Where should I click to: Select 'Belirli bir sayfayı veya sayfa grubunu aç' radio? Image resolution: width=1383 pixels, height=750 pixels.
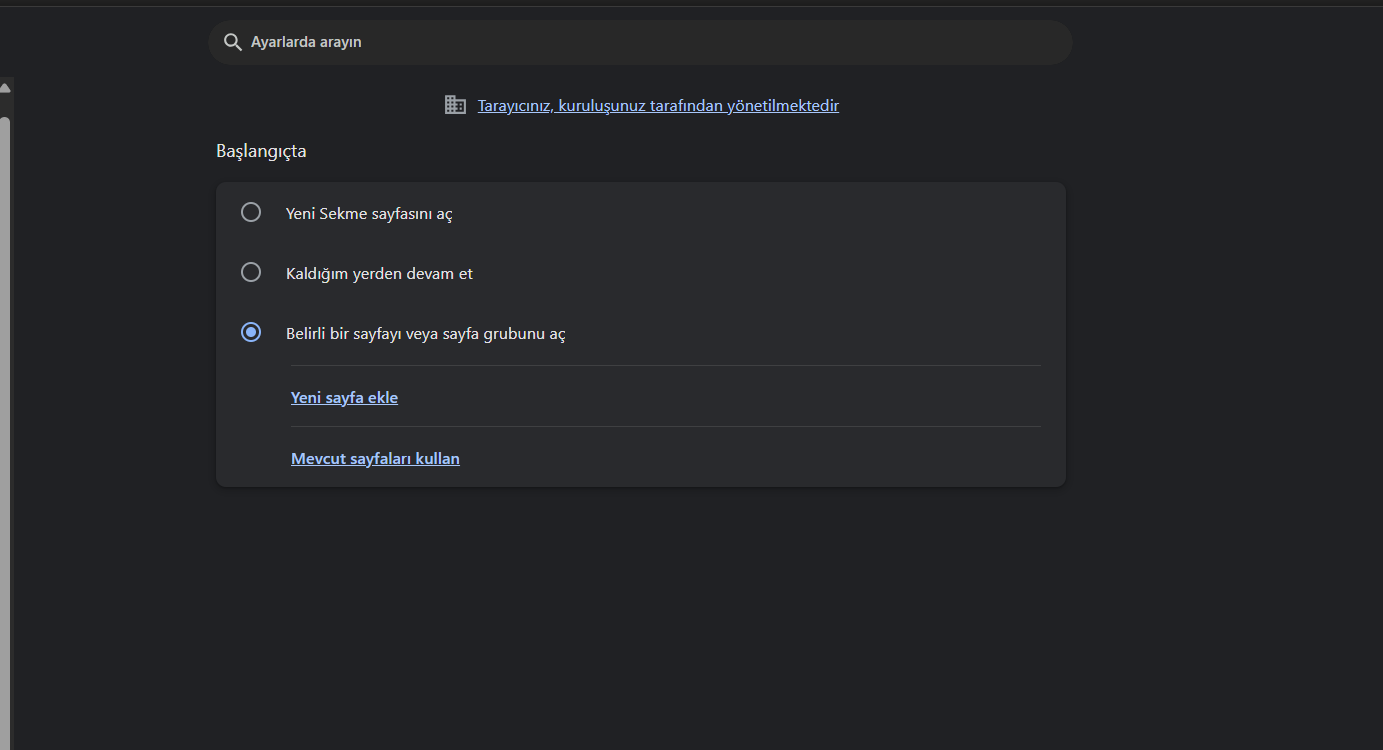coord(251,332)
